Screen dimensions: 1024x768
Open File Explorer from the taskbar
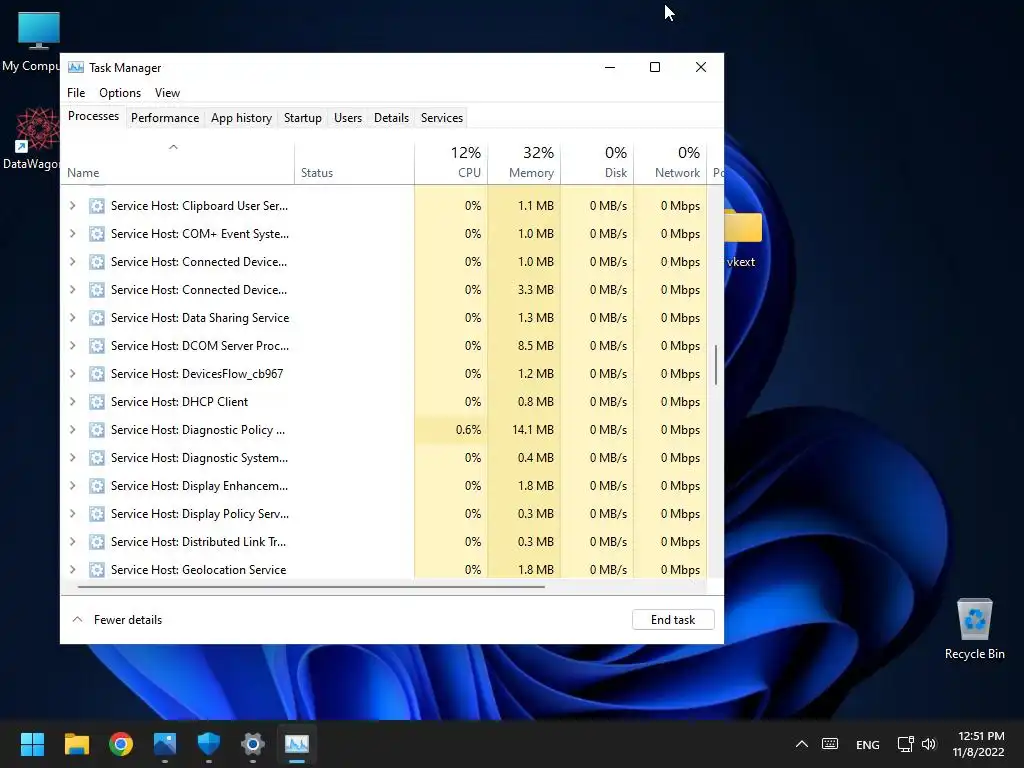pyautogui.click(x=76, y=744)
